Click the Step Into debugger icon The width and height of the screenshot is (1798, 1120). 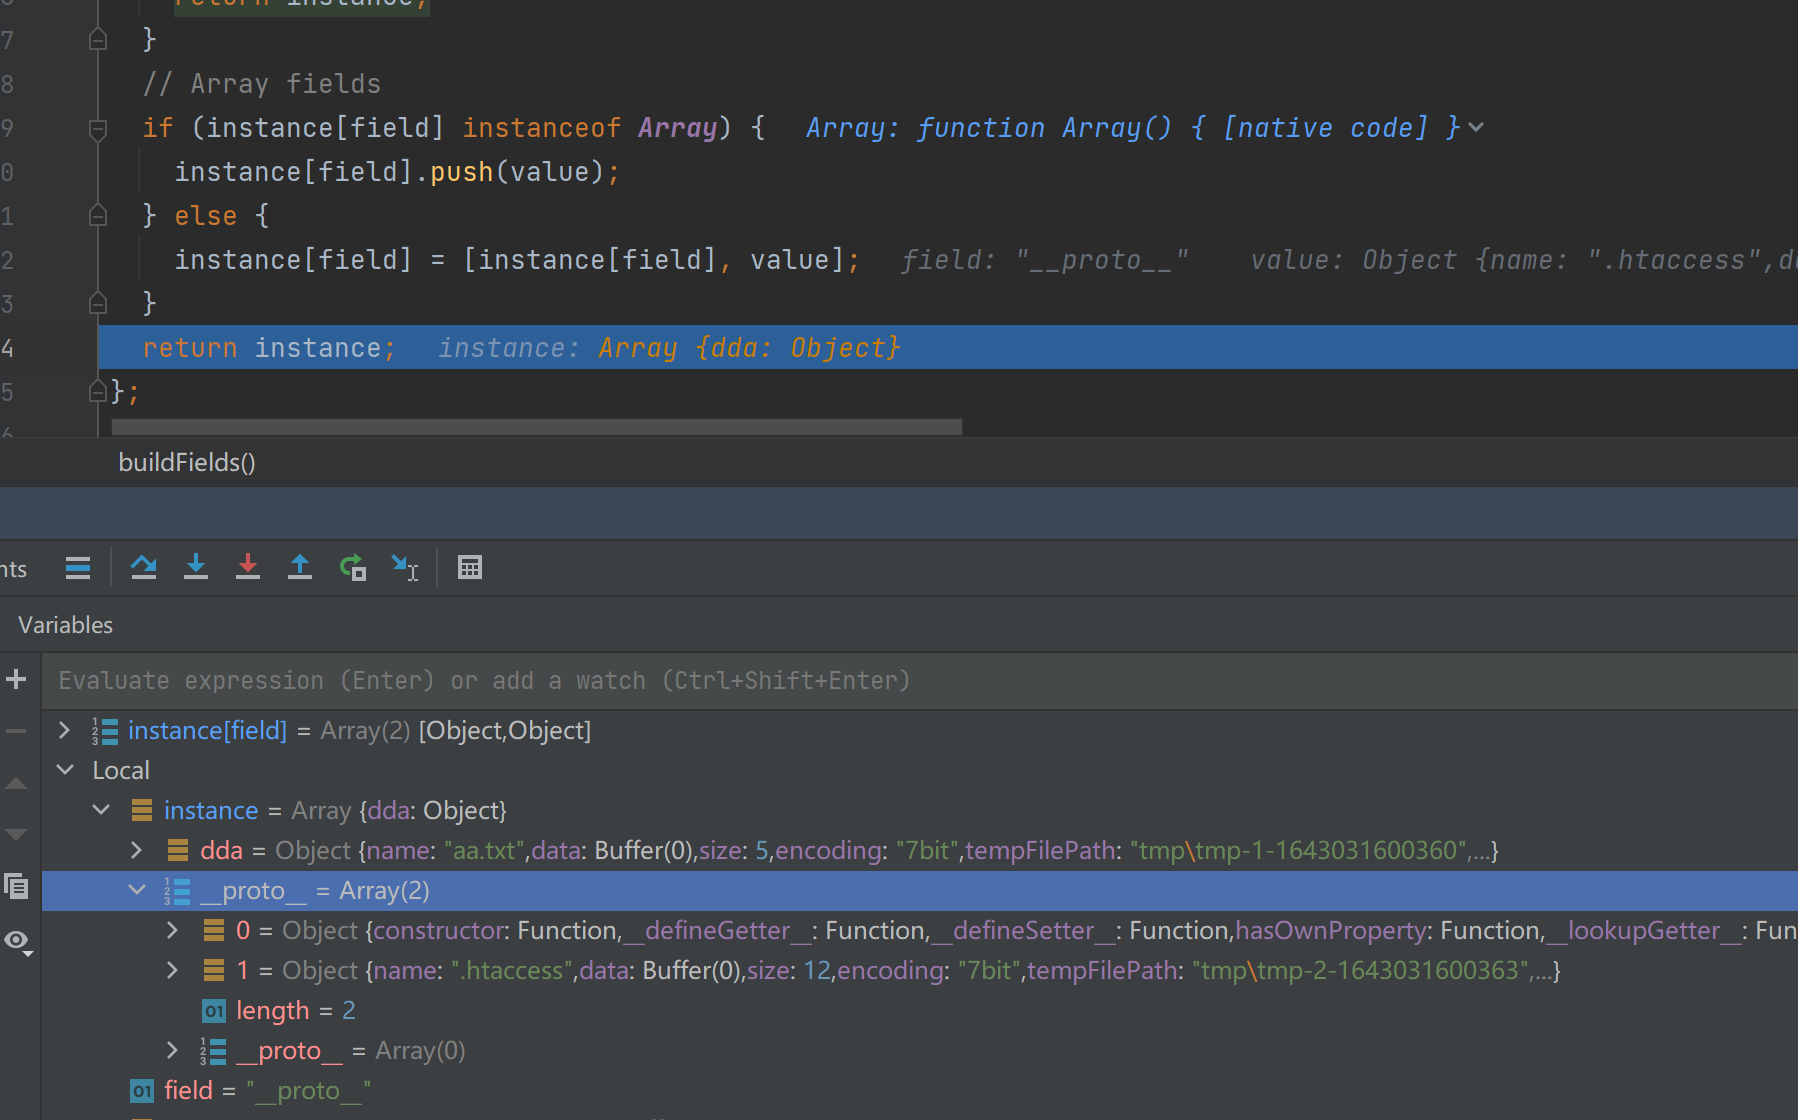(x=196, y=568)
